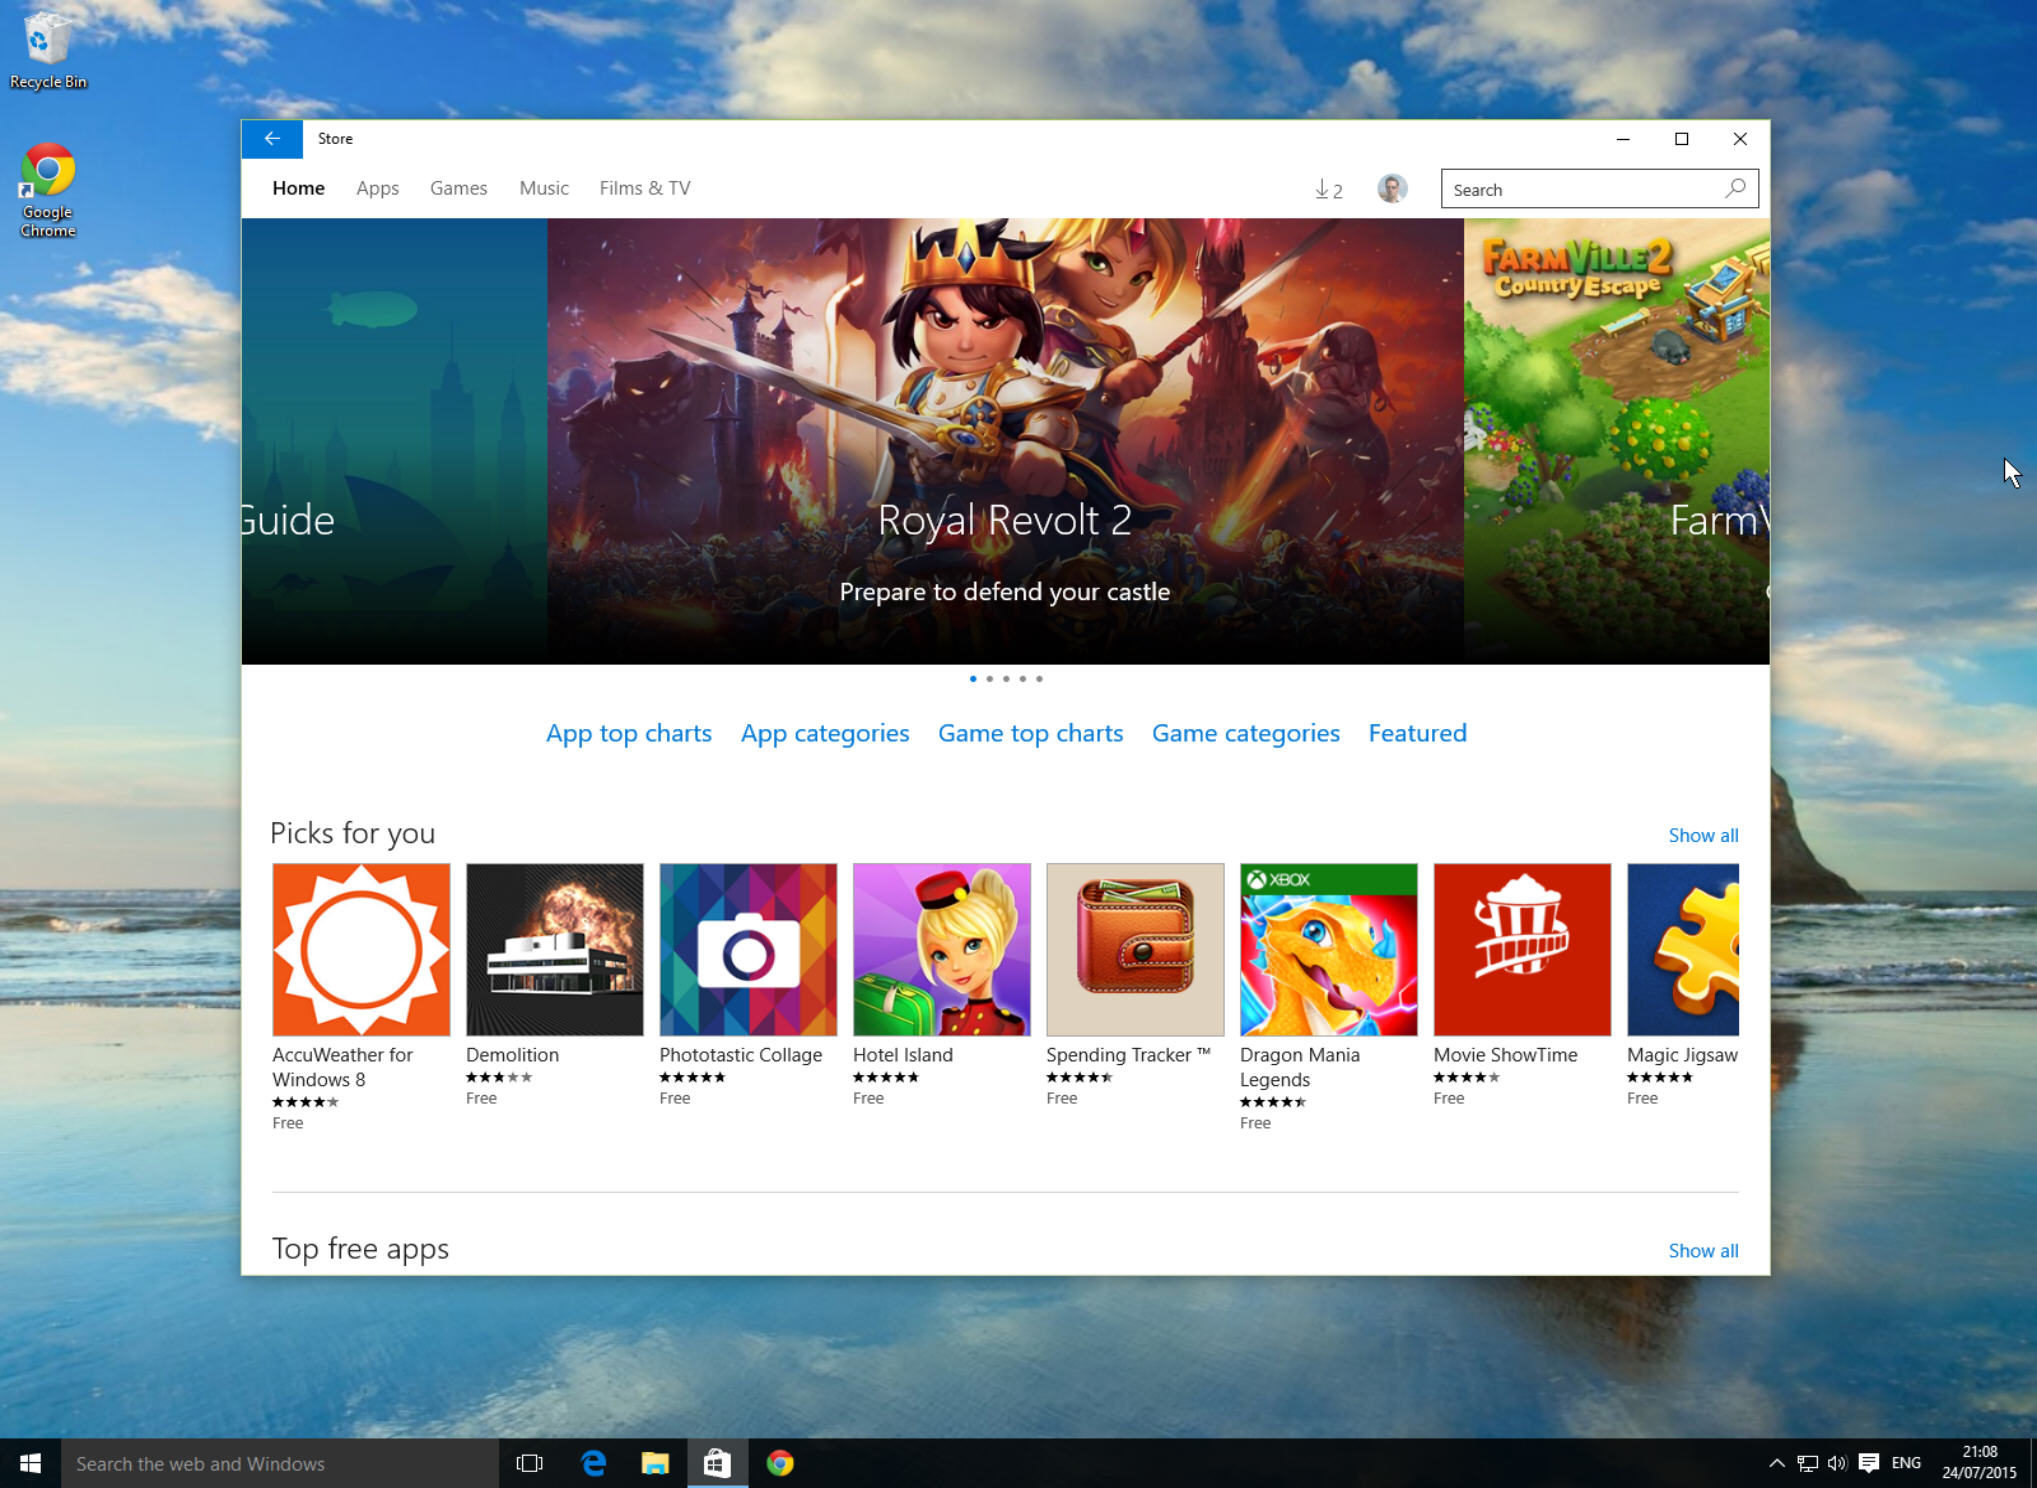Click the third carousel dot indicator
This screenshot has width=2037, height=1488.
(1006, 678)
